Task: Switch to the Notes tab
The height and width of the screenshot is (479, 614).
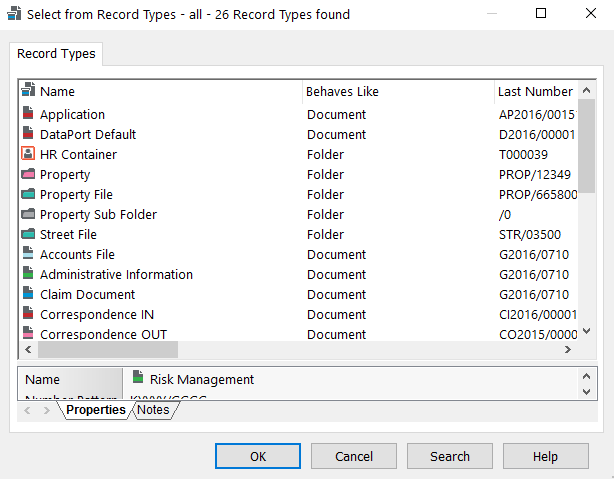Action: point(153,410)
